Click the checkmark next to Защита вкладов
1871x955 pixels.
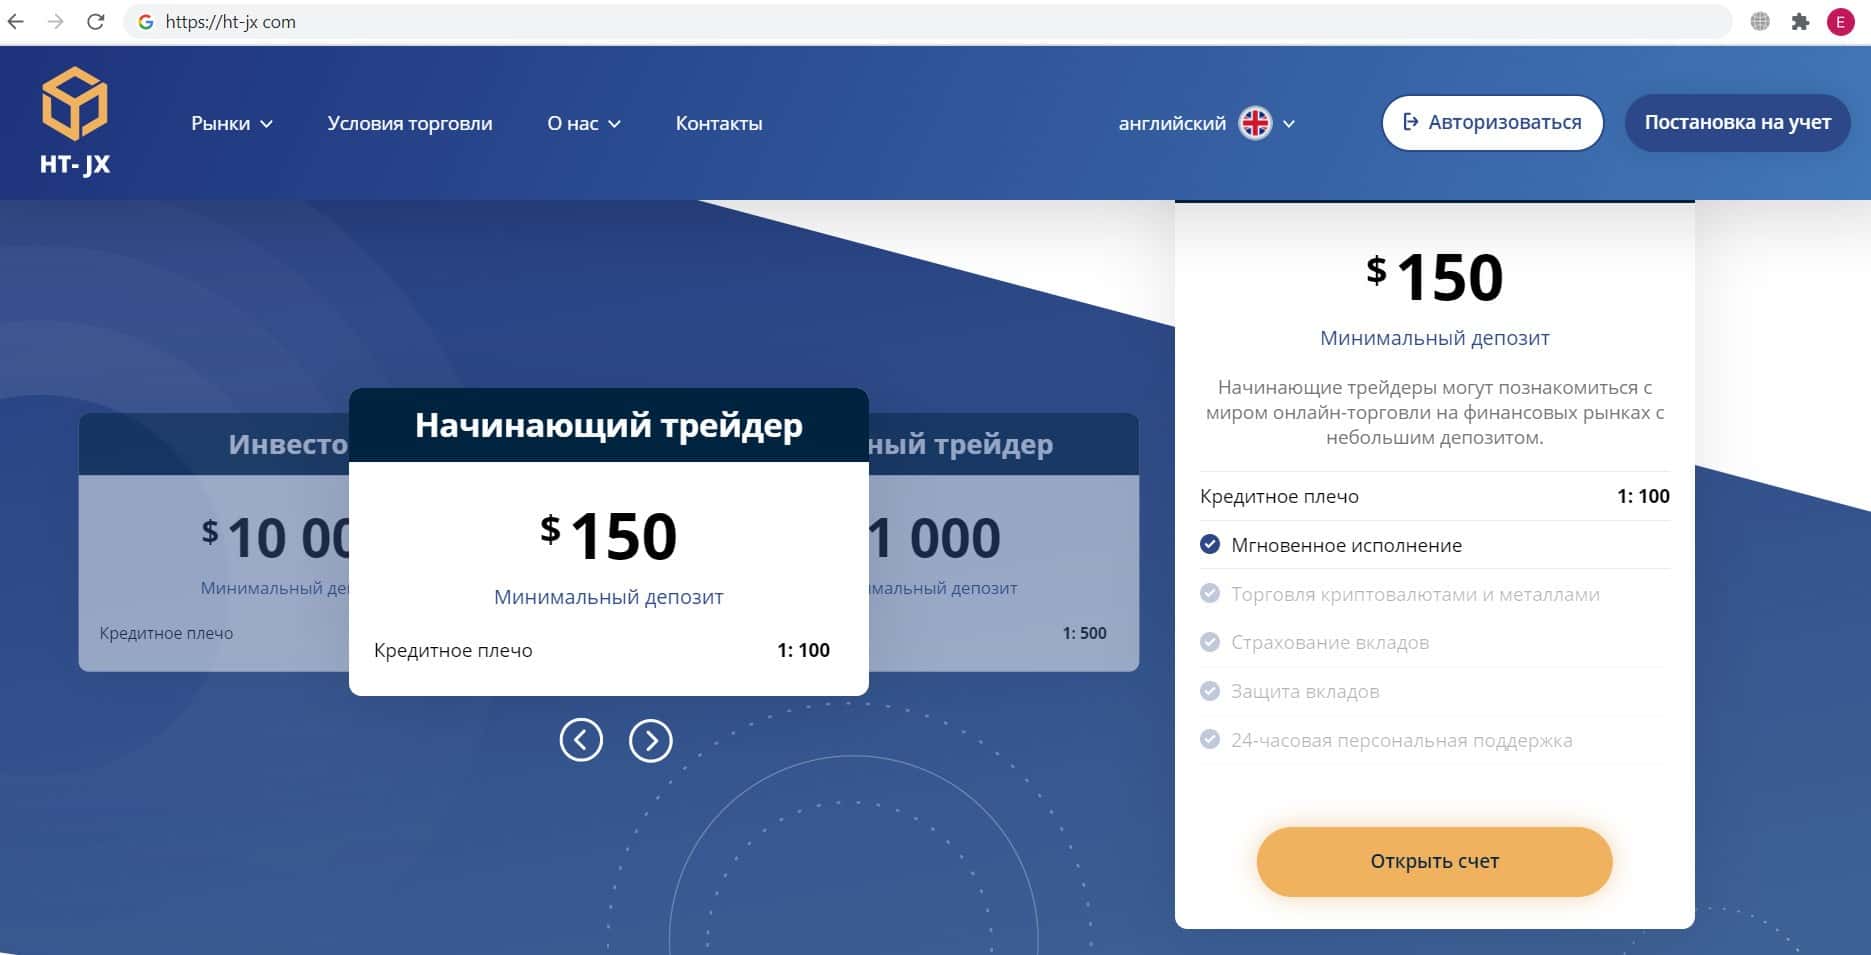tap(1210, 691)
